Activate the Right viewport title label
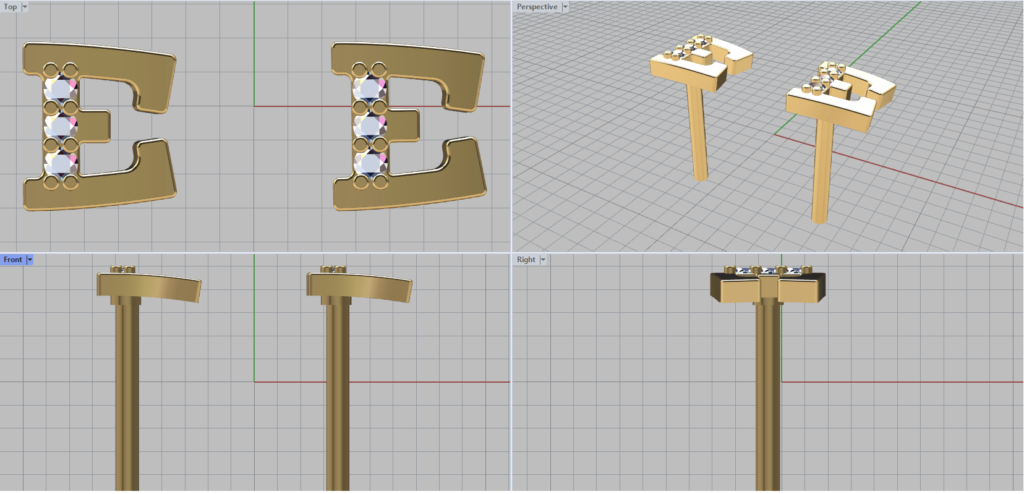The width and height of the screenshot is (1024, 494). [525, 260]
